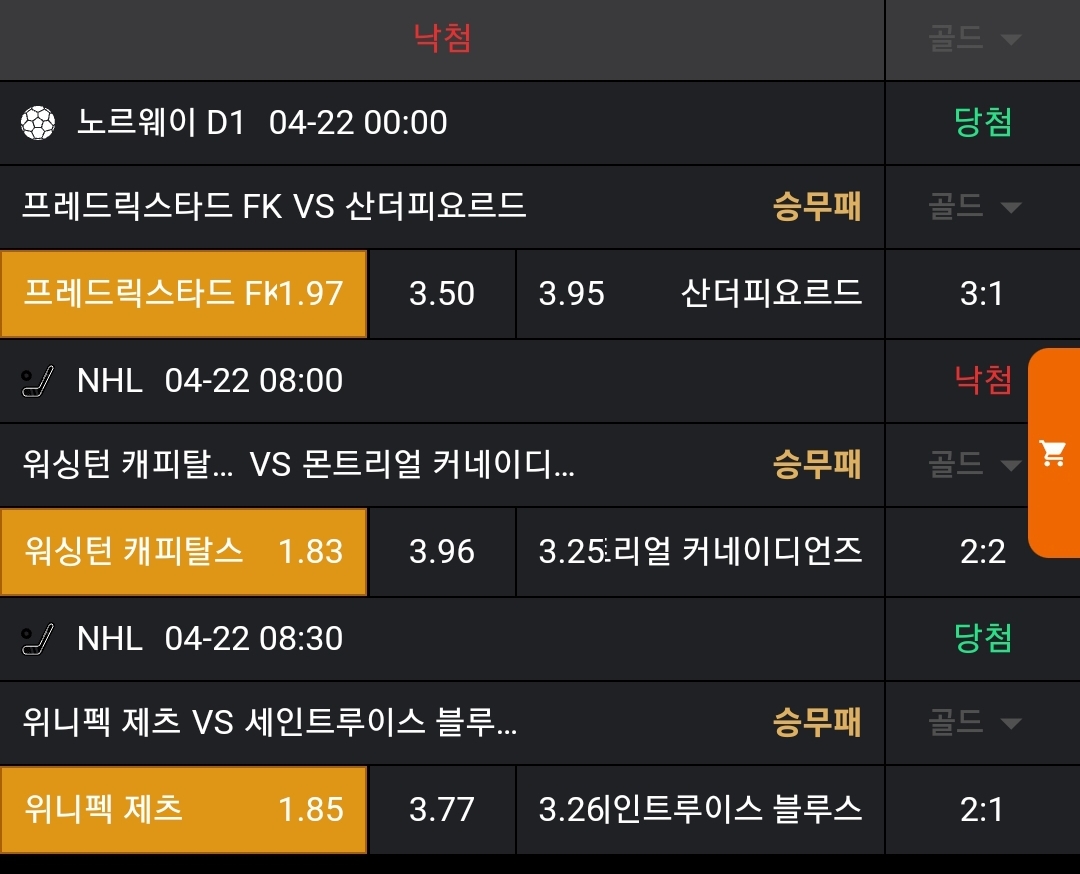Pick draw odds 3.96 for Capitals game
The height and width of the screenshot is (874, 1080).
pyautogui.click(x=442, y=551)
